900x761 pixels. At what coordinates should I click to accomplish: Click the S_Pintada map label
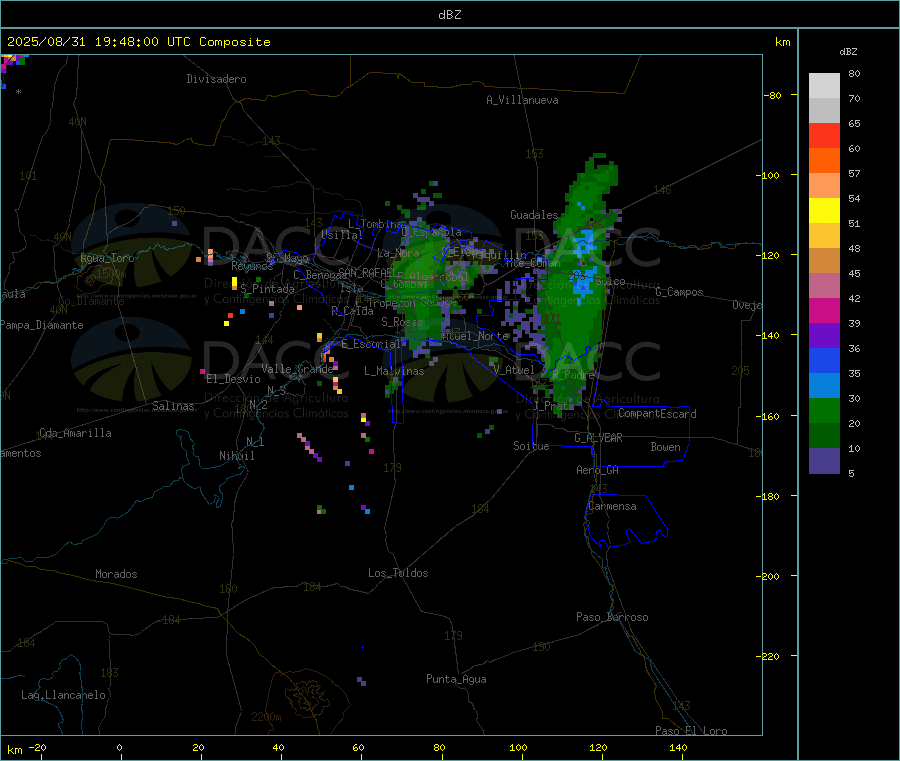pos(267,289)
